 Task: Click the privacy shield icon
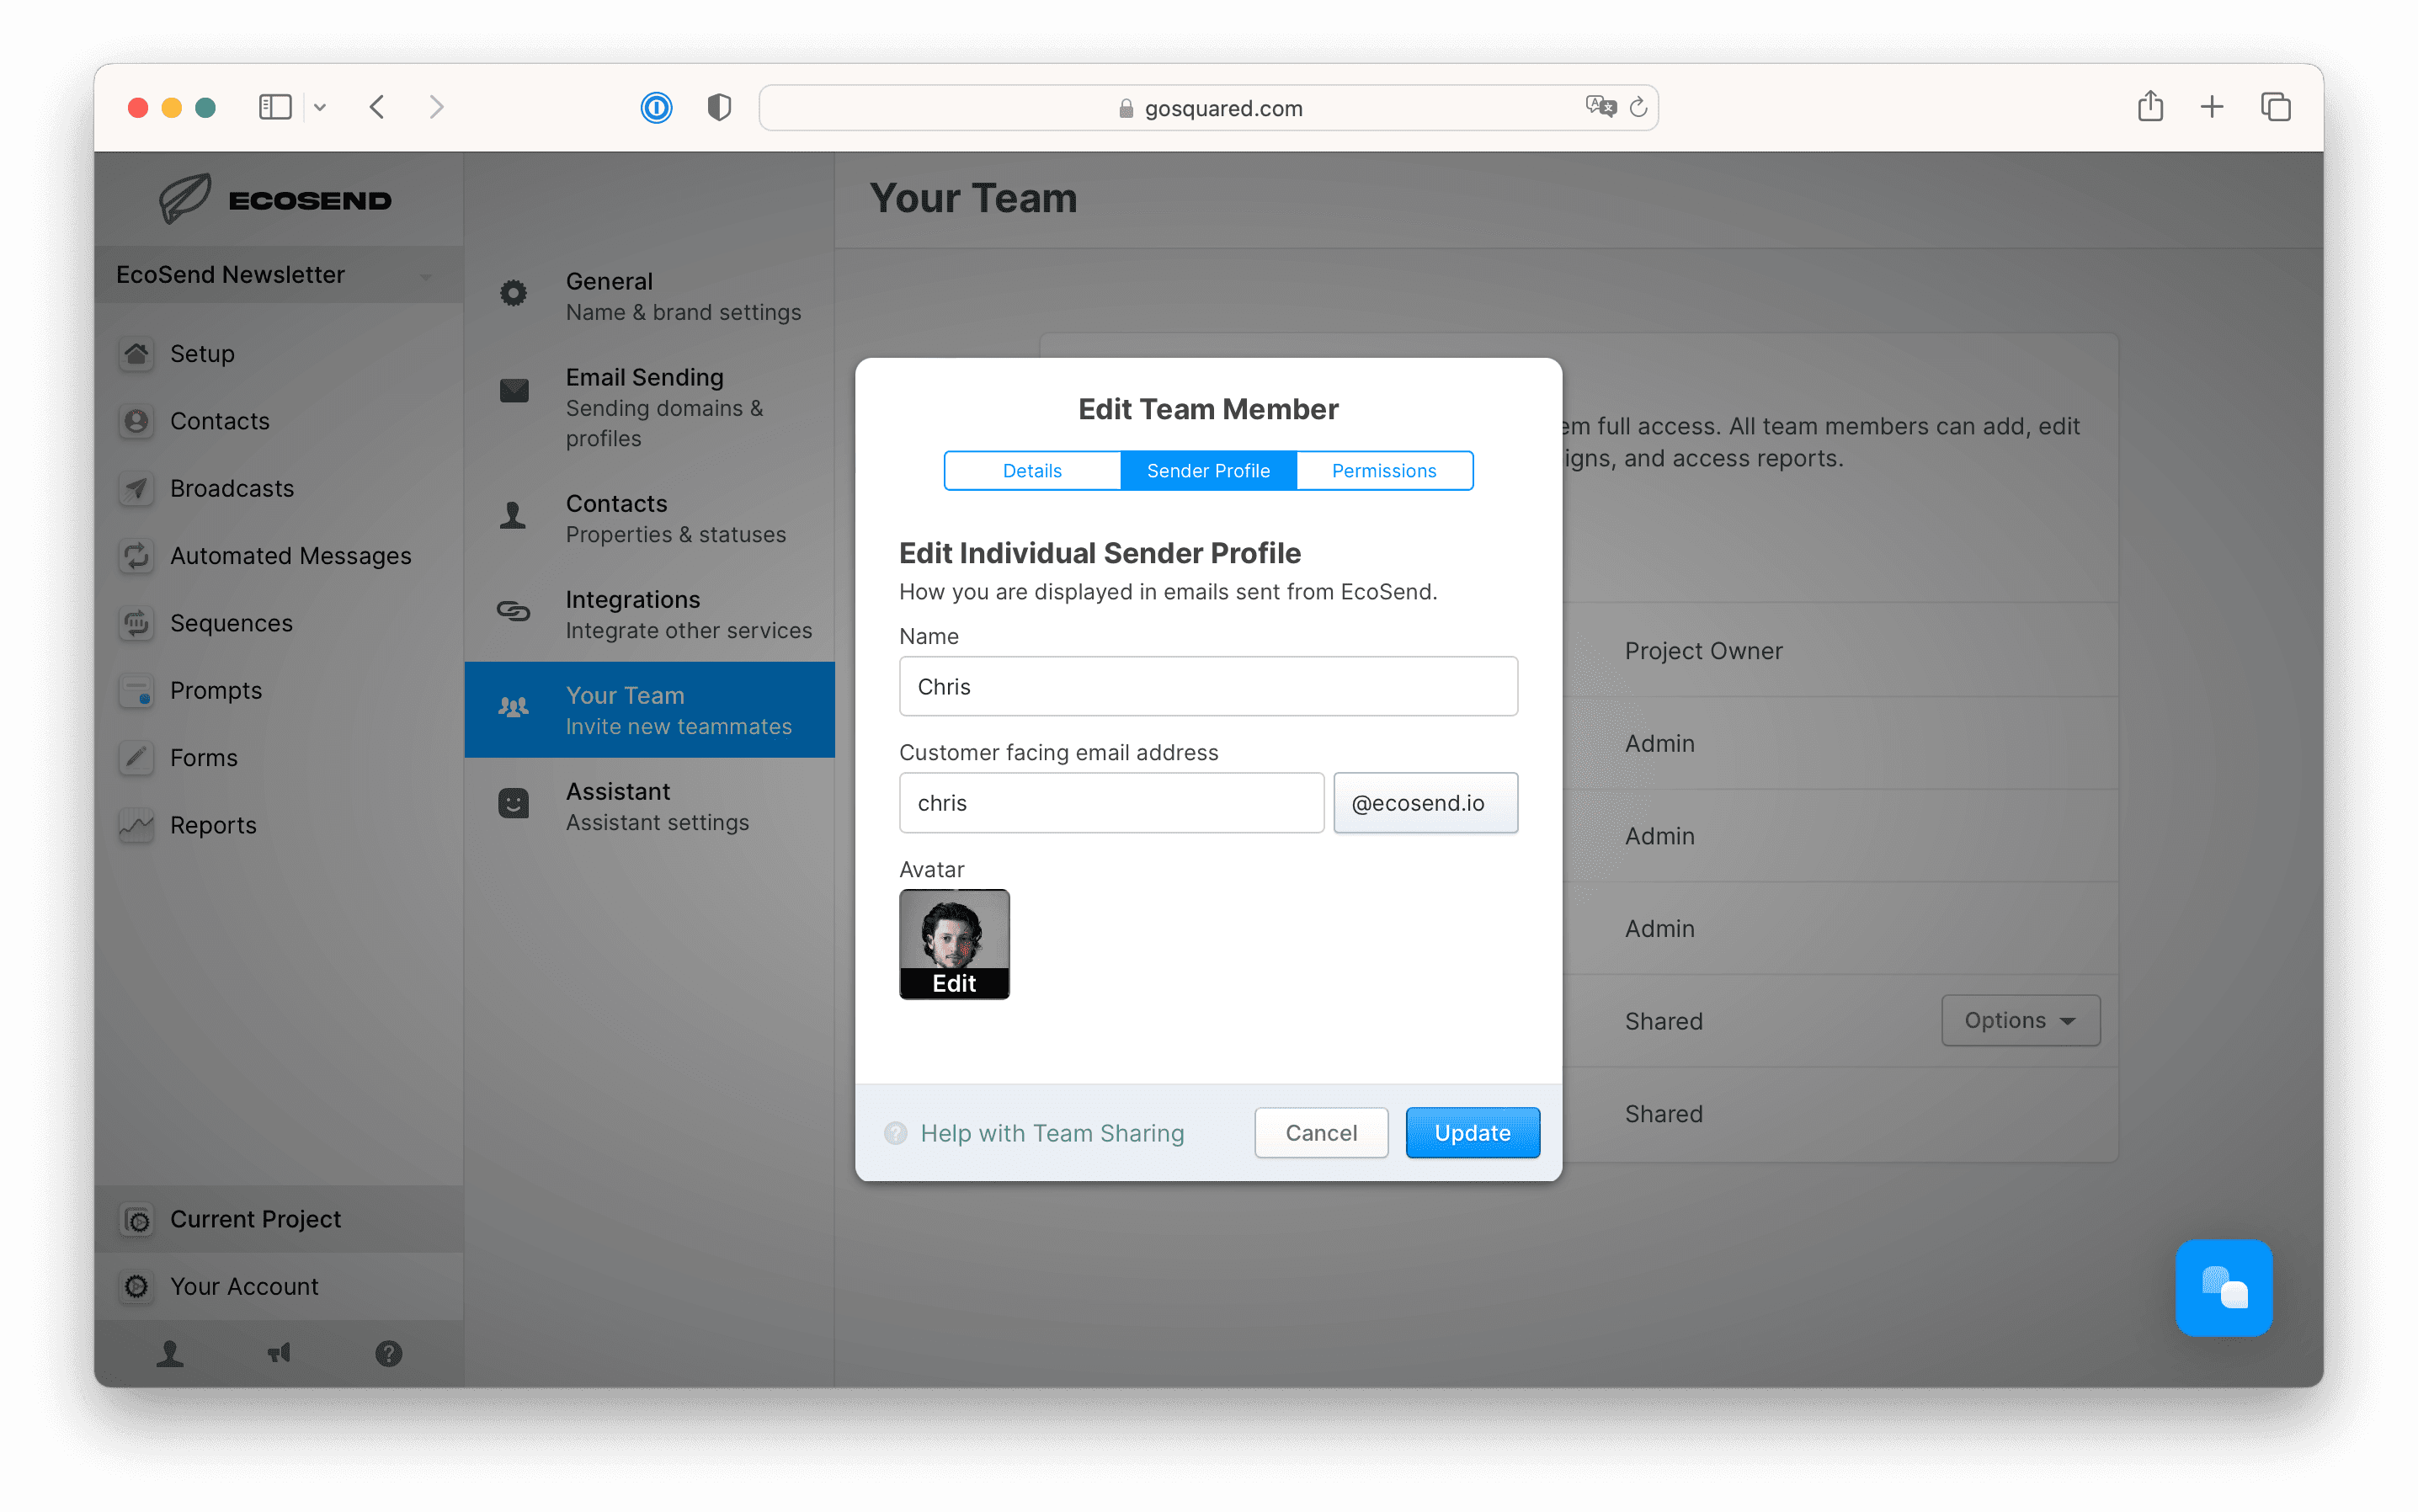(x=719, y=107)
